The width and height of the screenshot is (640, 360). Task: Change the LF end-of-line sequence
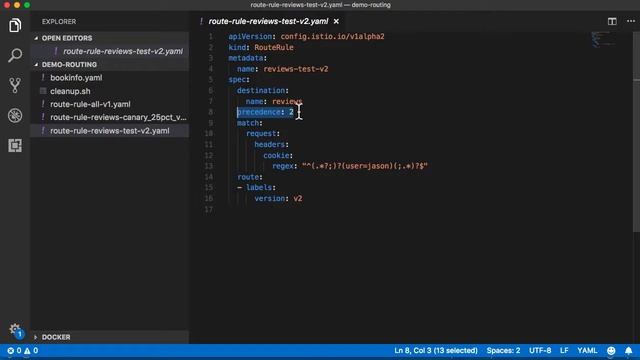point(564,351)
